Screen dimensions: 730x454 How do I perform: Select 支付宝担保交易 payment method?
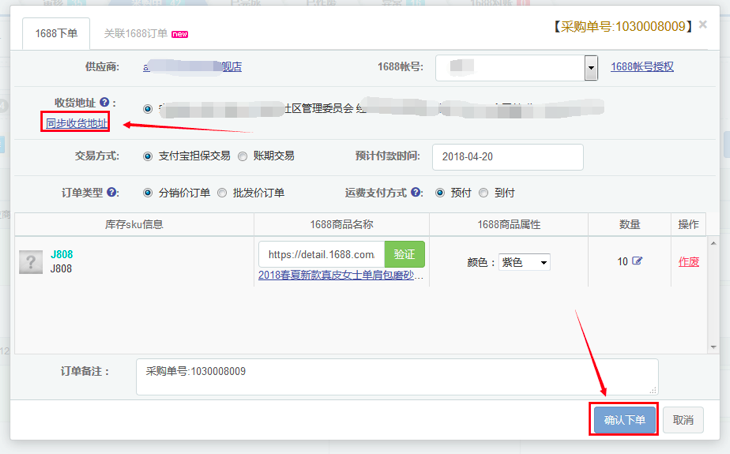point(150,156)
